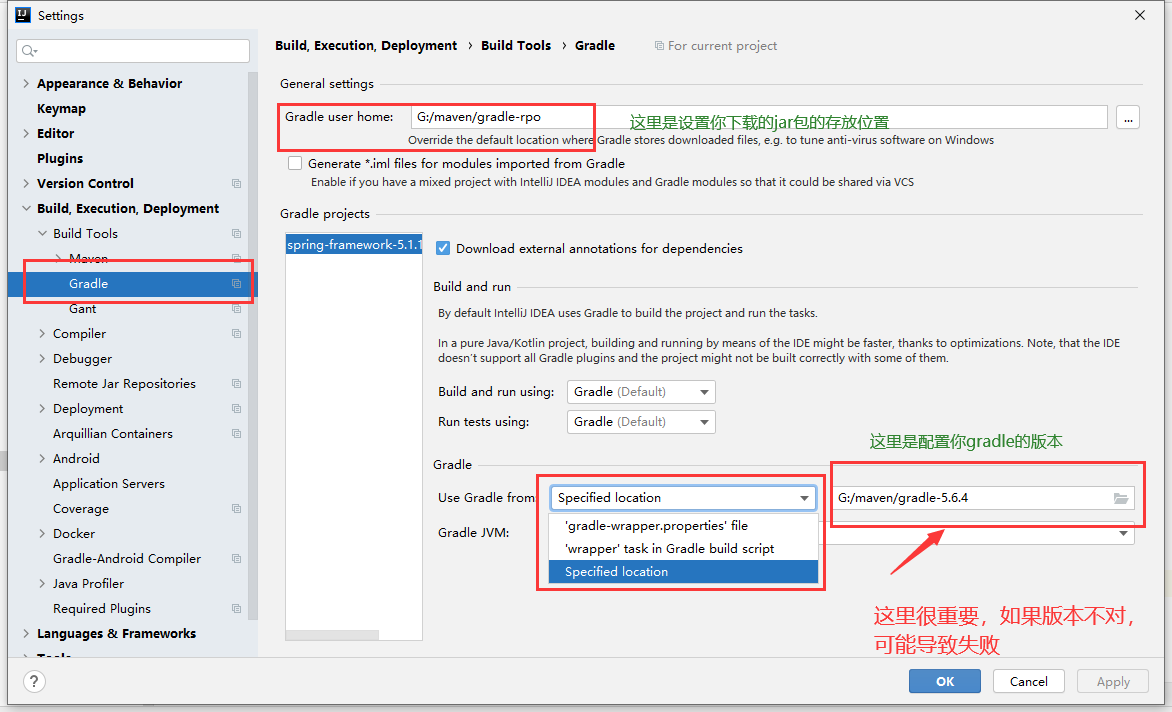Open the 'Run tests using' dropdown
This screenshot has height=712, width=1172.
[641, 422]
